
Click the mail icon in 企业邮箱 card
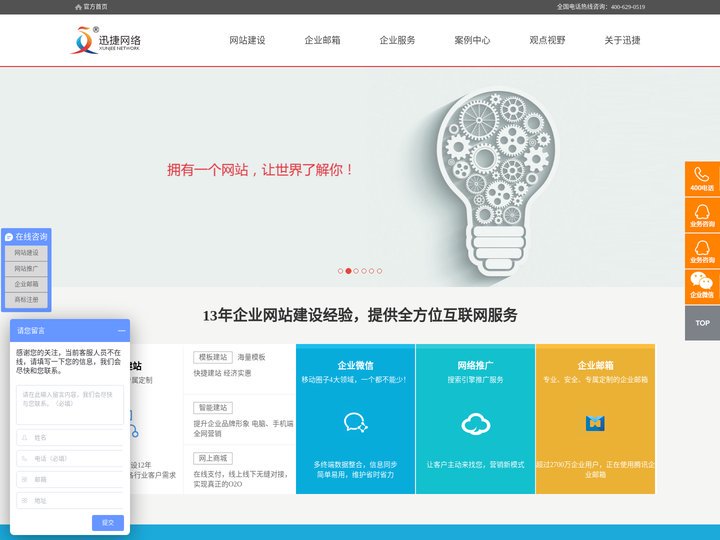(x=595, y=423)
